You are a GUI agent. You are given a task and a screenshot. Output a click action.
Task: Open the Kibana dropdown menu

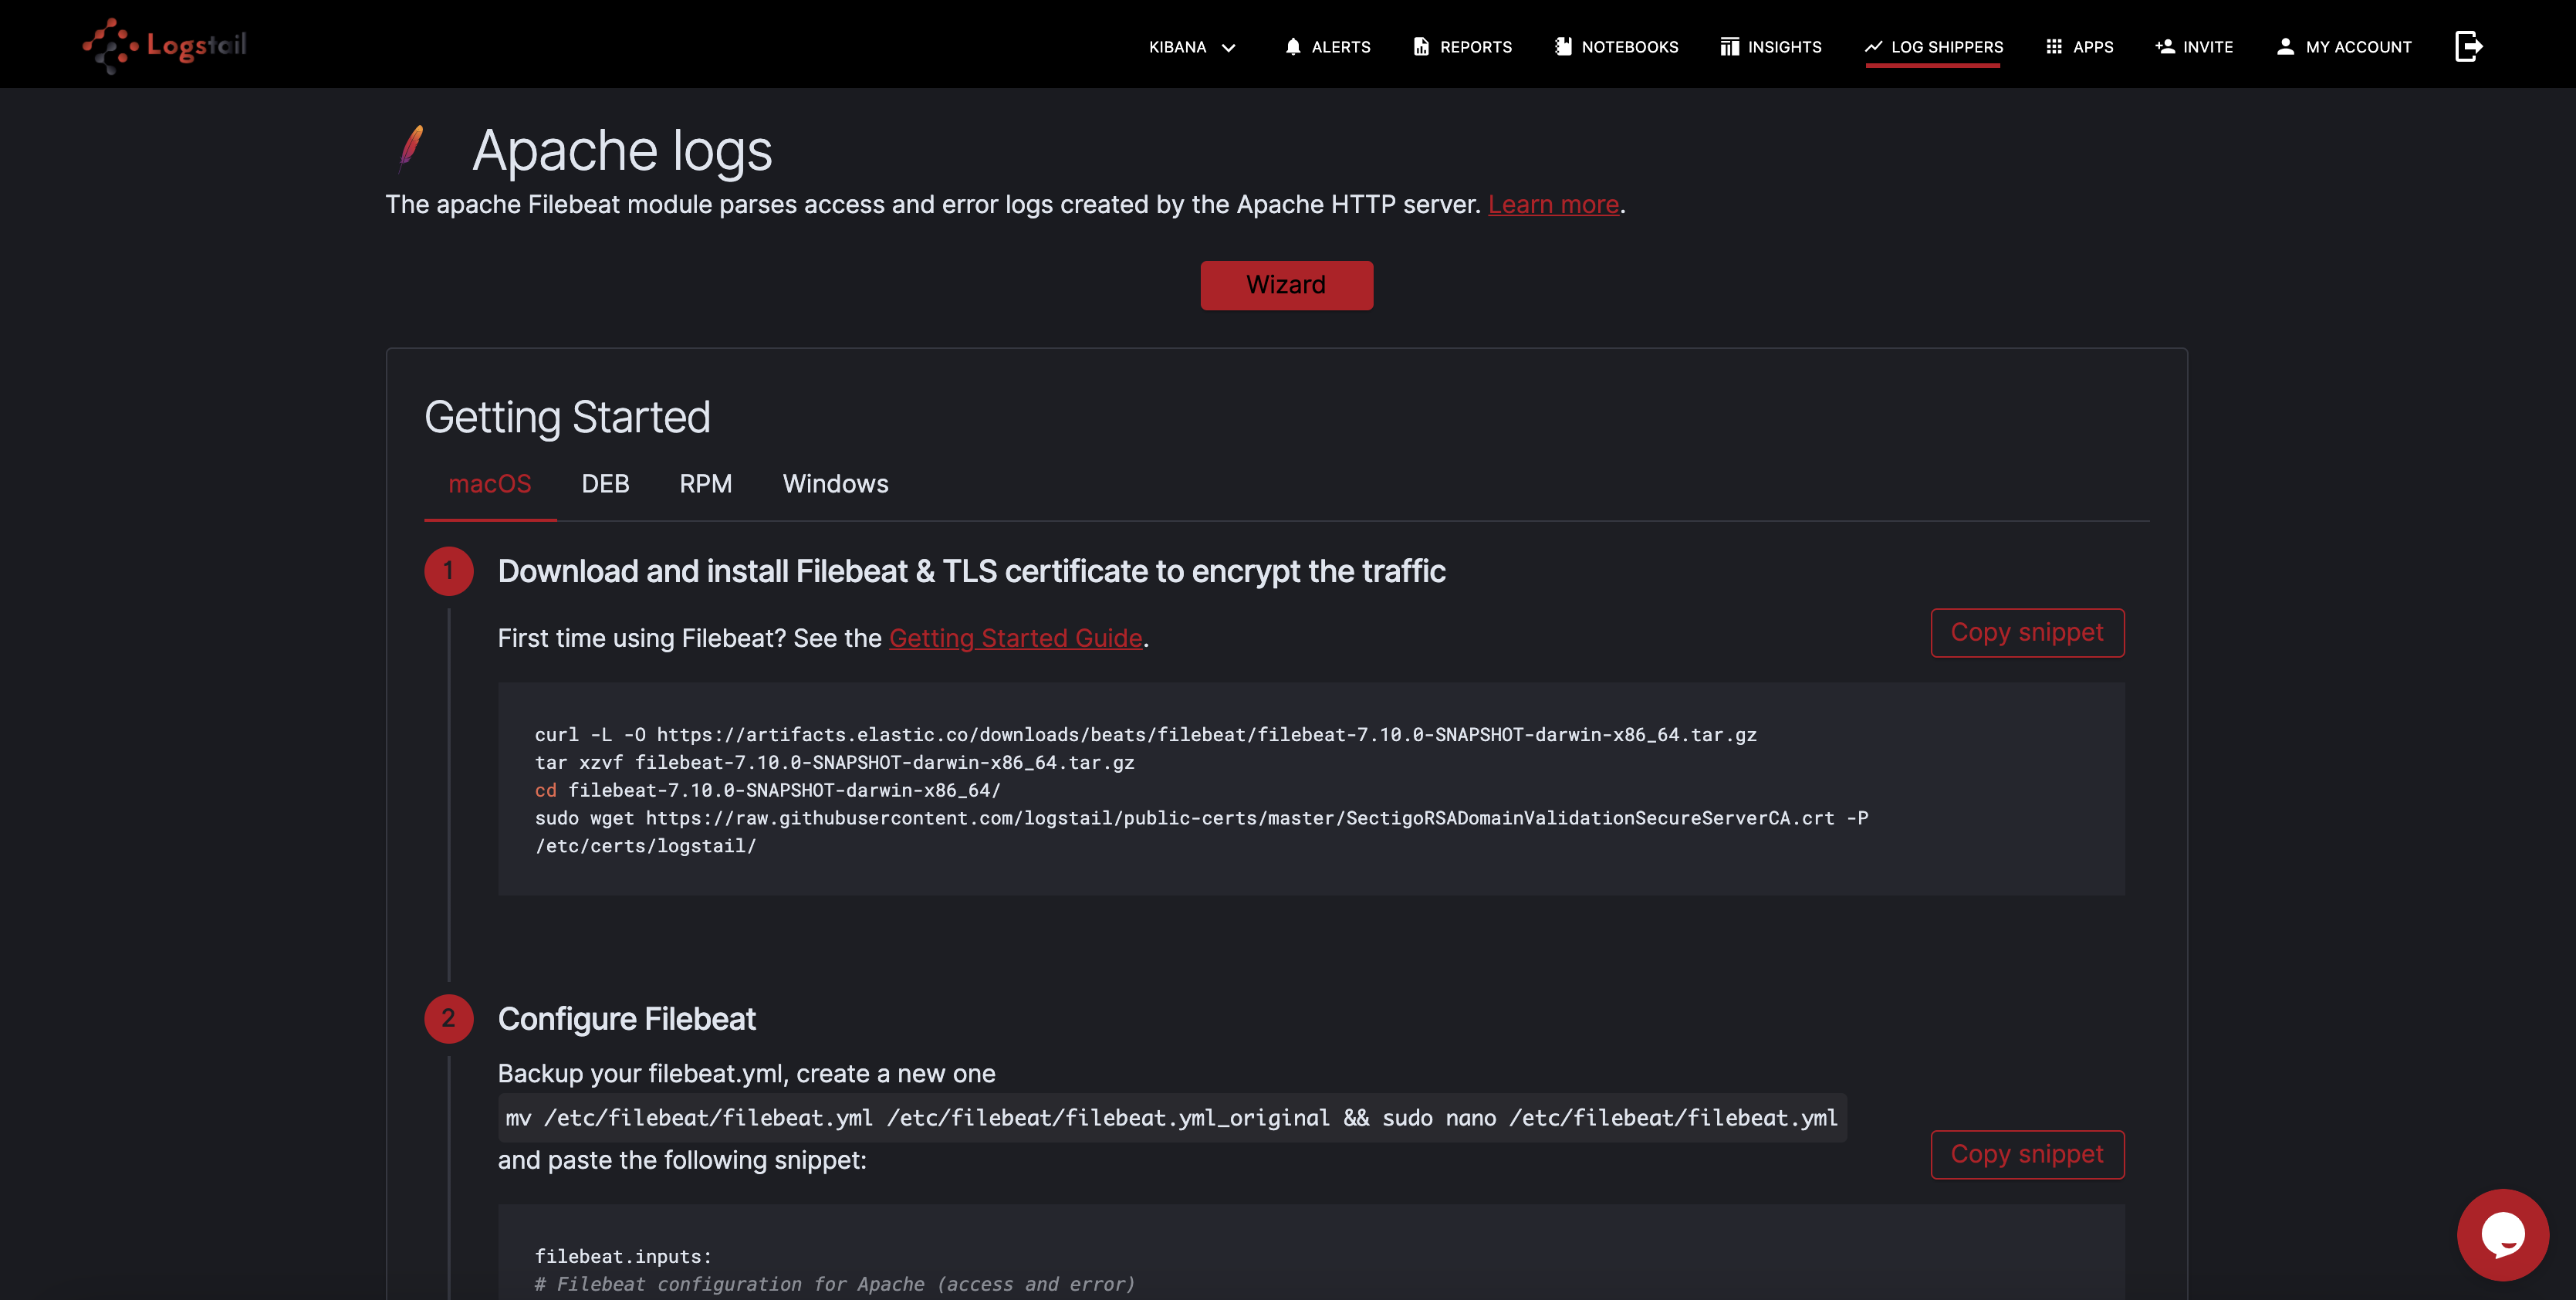[1192, 47]
